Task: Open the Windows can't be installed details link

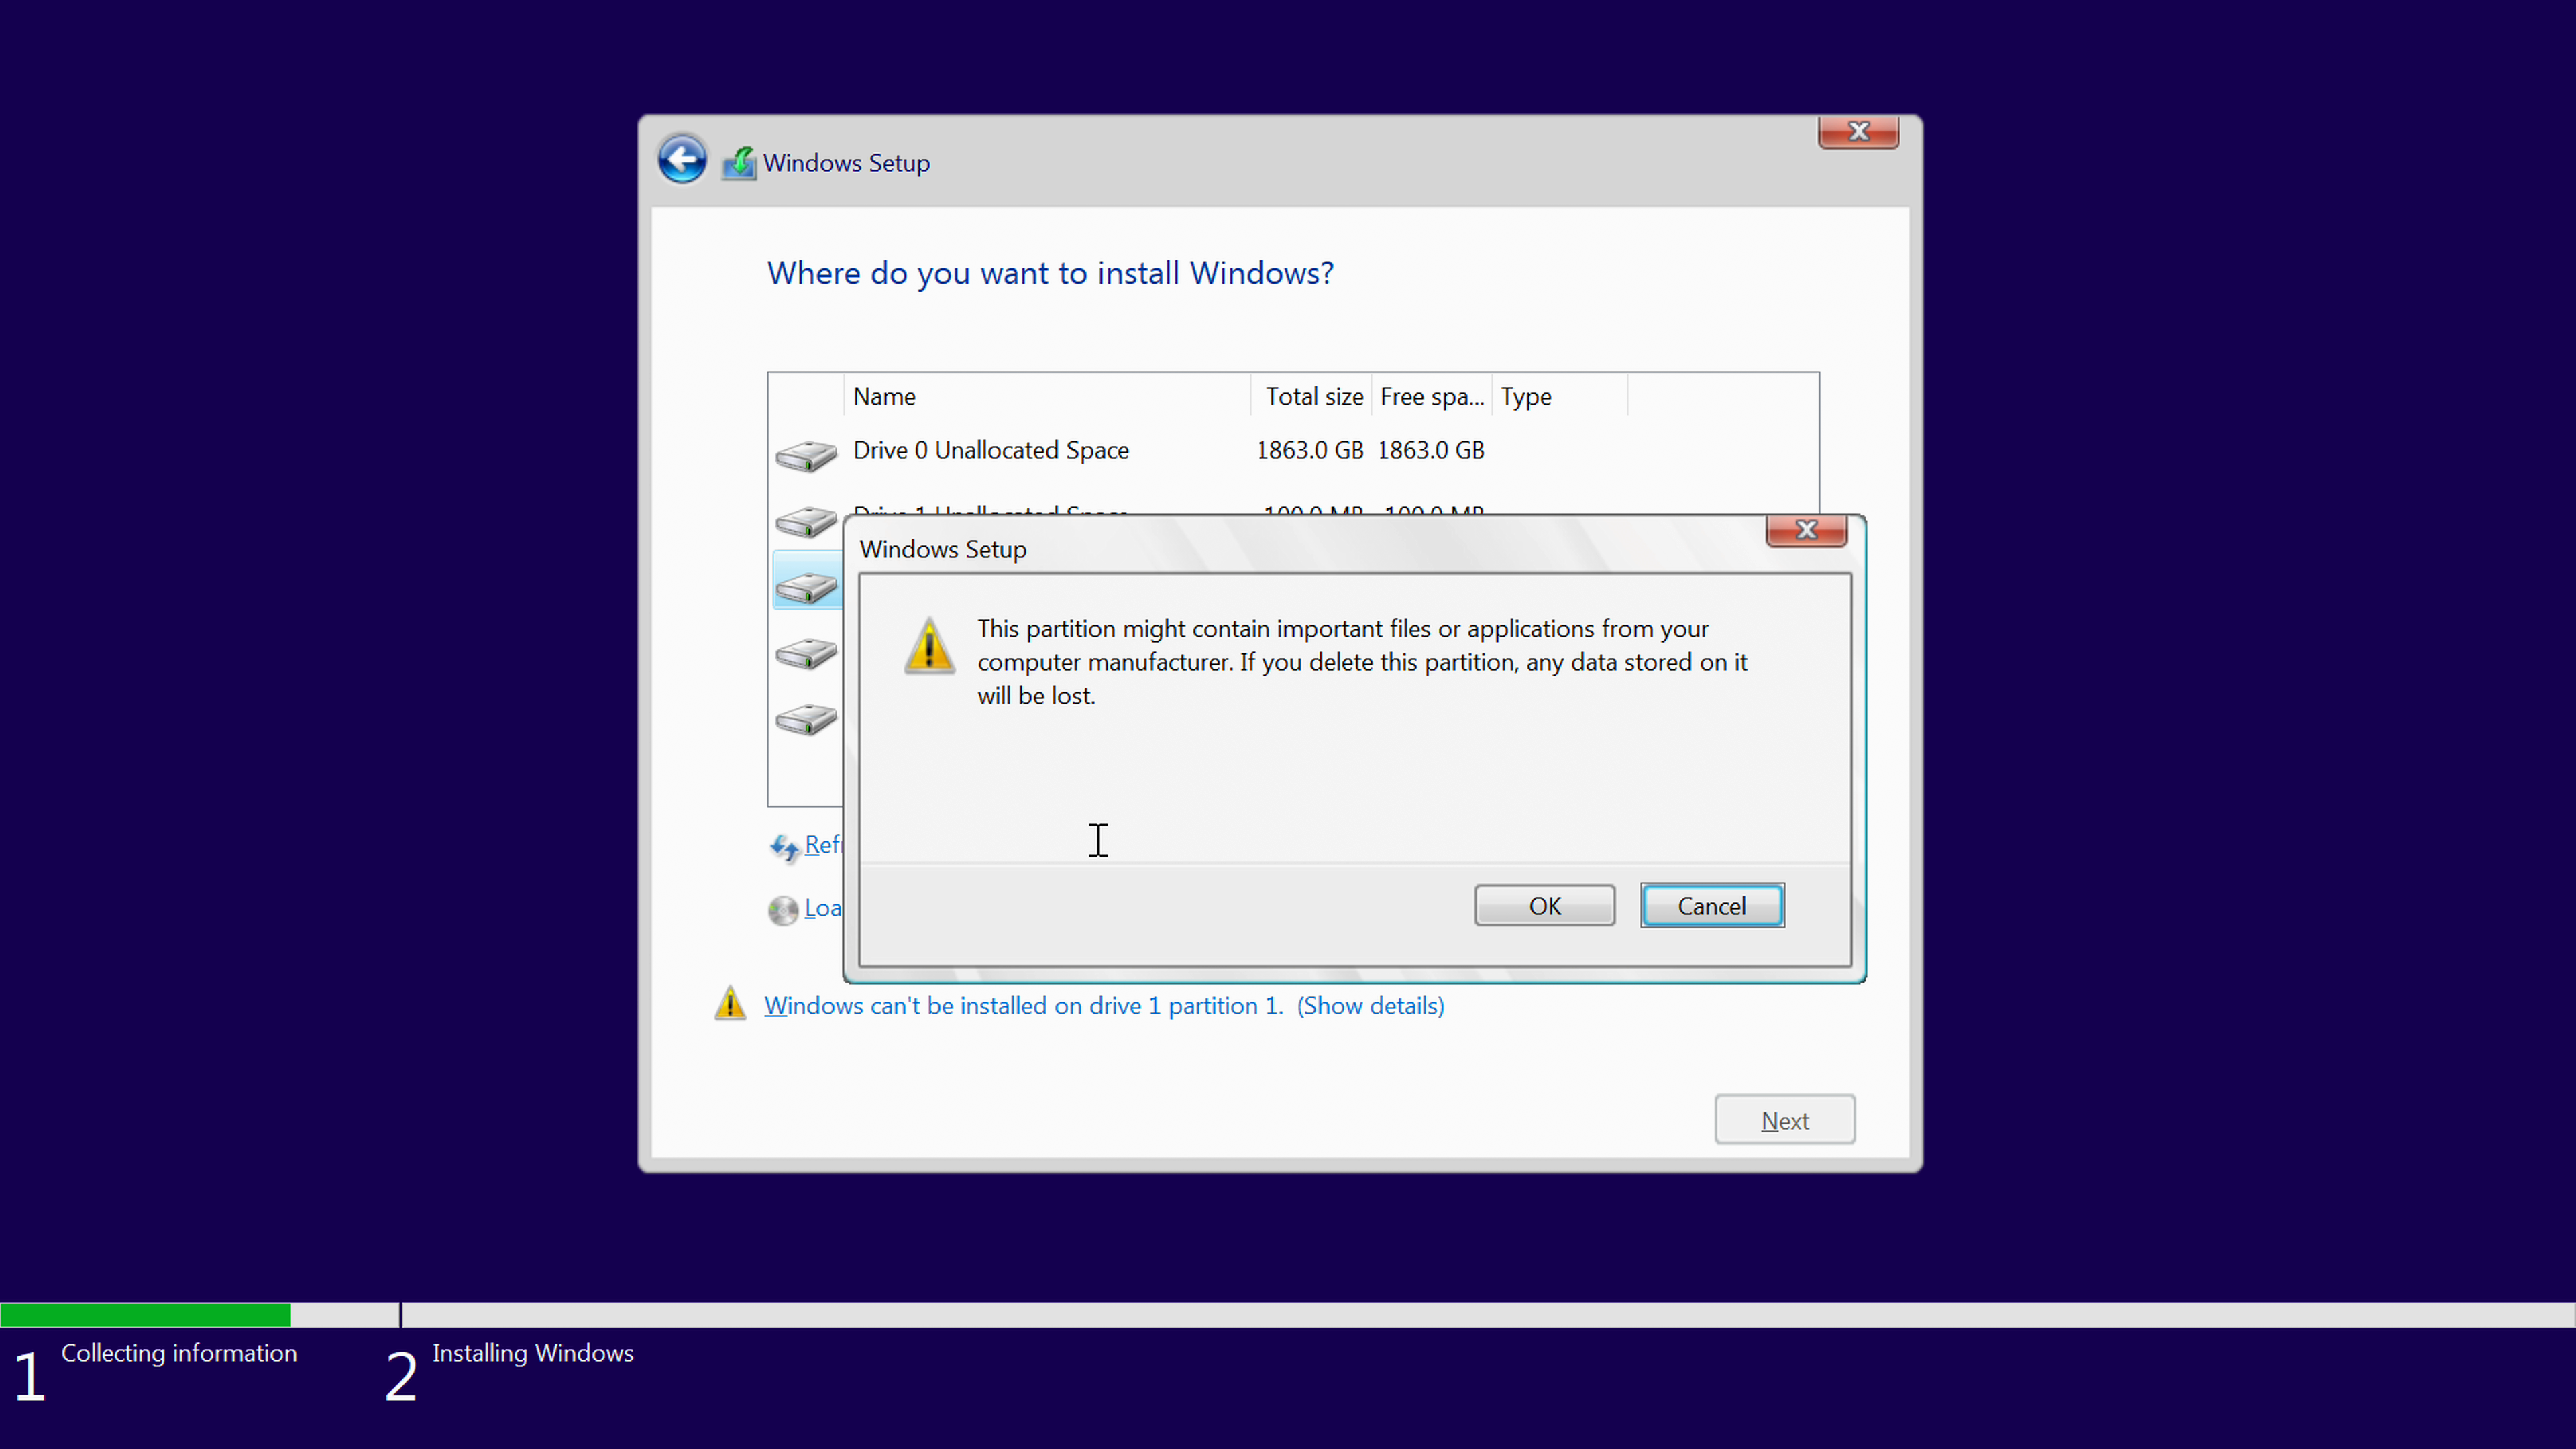Action: pos(1104,1006)
